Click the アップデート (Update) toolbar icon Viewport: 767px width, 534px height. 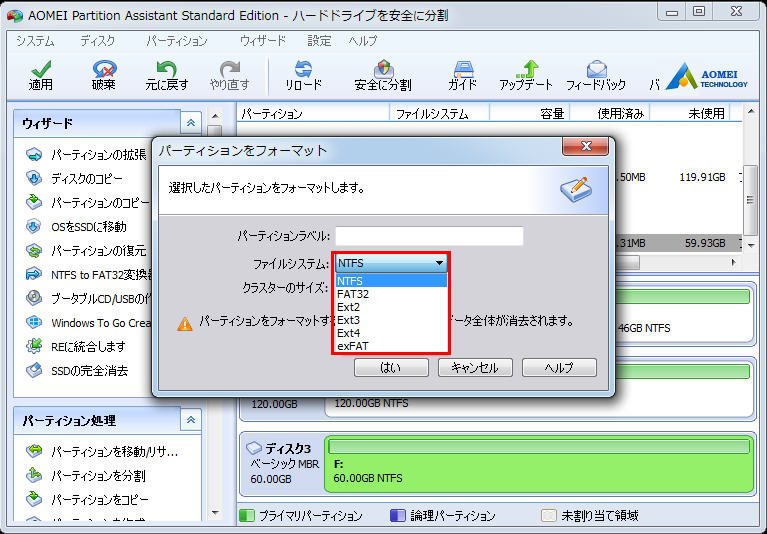pos(526,75)
